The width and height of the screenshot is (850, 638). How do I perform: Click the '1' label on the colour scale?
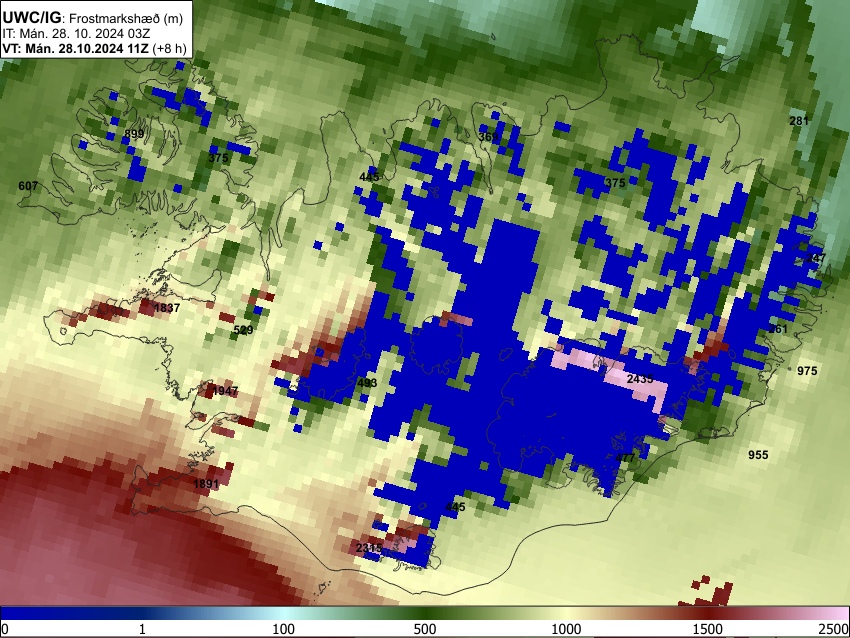(x=142, y=629)
